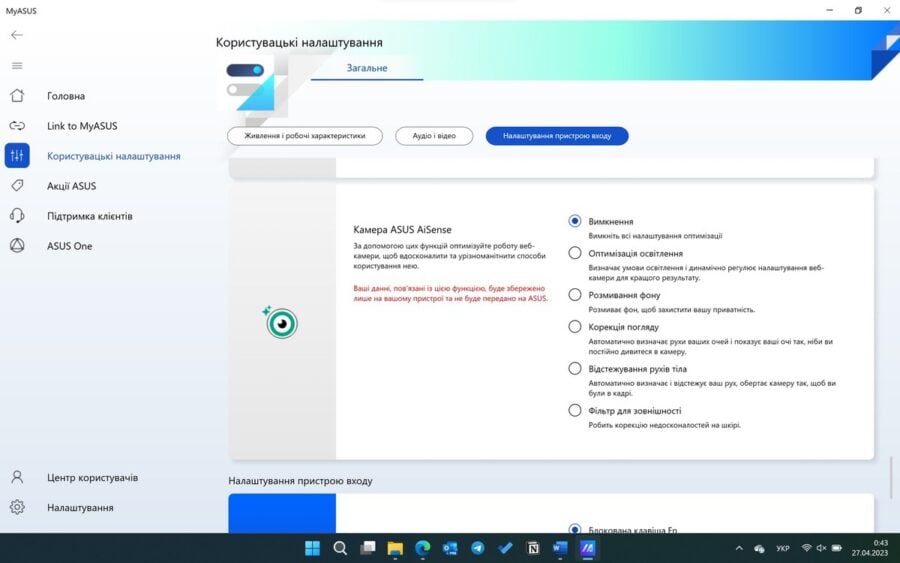Open Link to MyASUS link icon
The height and width of the screenshot is (563, 900).
[x=17, y=126]
